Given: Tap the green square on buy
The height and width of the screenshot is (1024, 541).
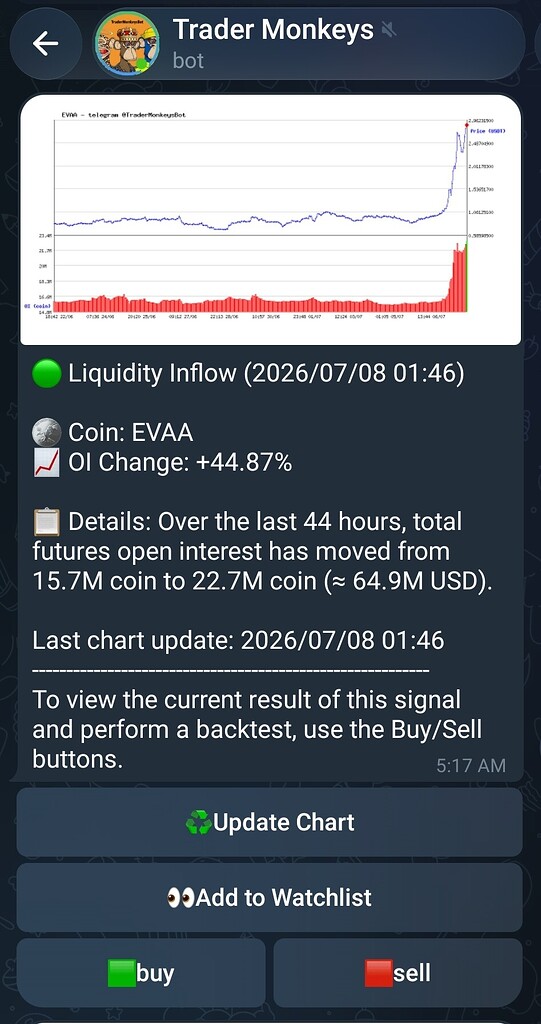Looking at the screenshot, I should (122, 974).
